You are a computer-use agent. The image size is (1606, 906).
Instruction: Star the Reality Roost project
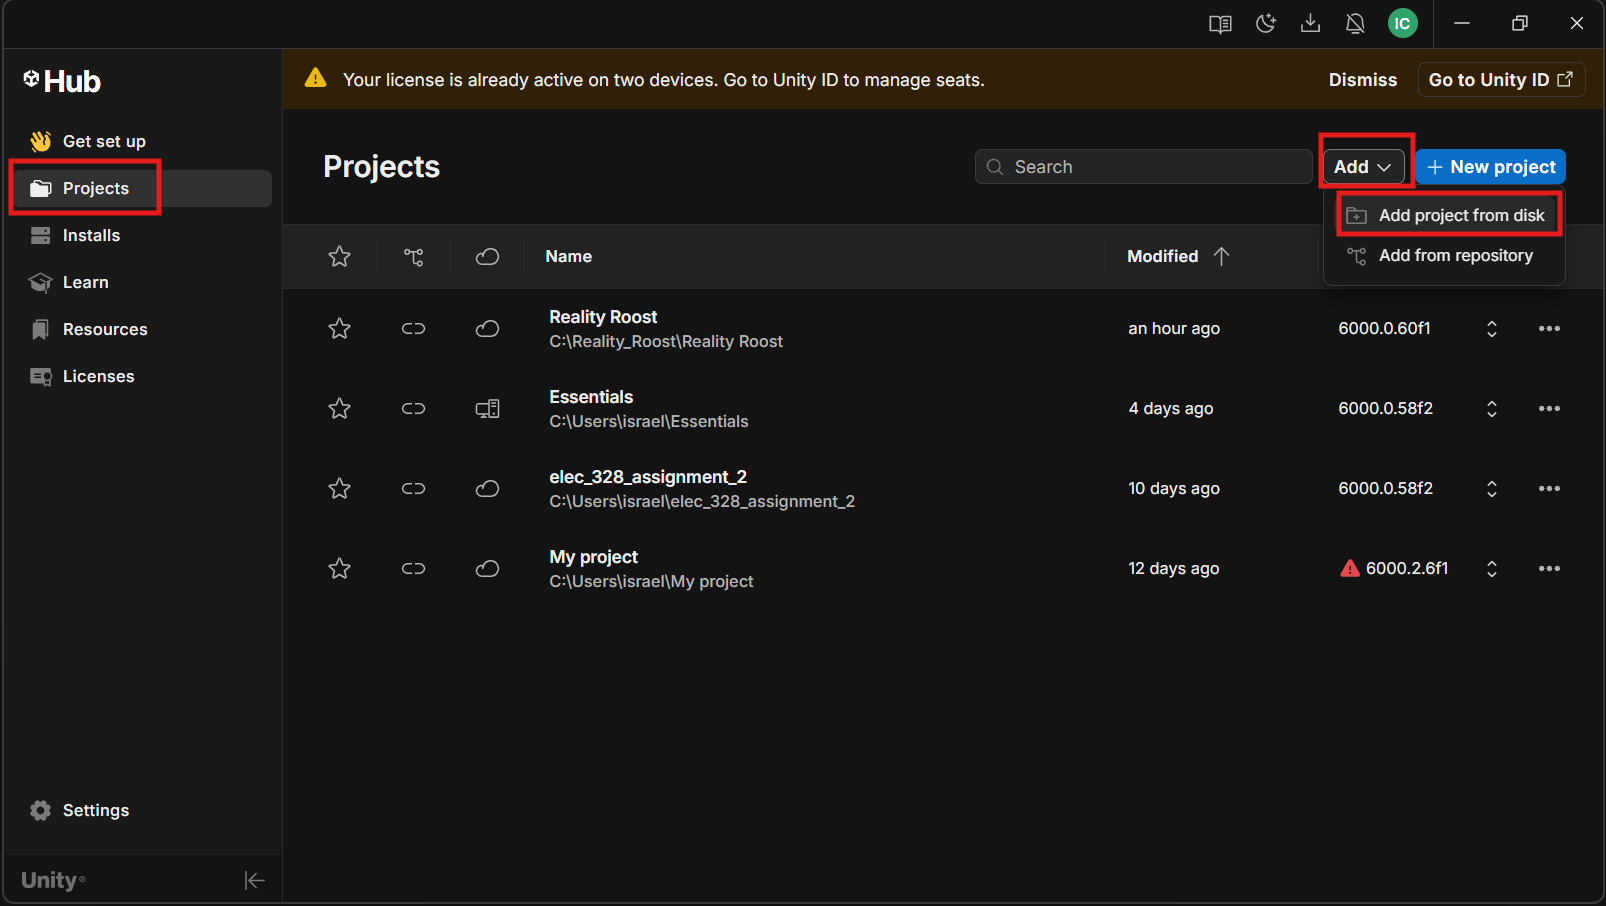coord(340,329)
